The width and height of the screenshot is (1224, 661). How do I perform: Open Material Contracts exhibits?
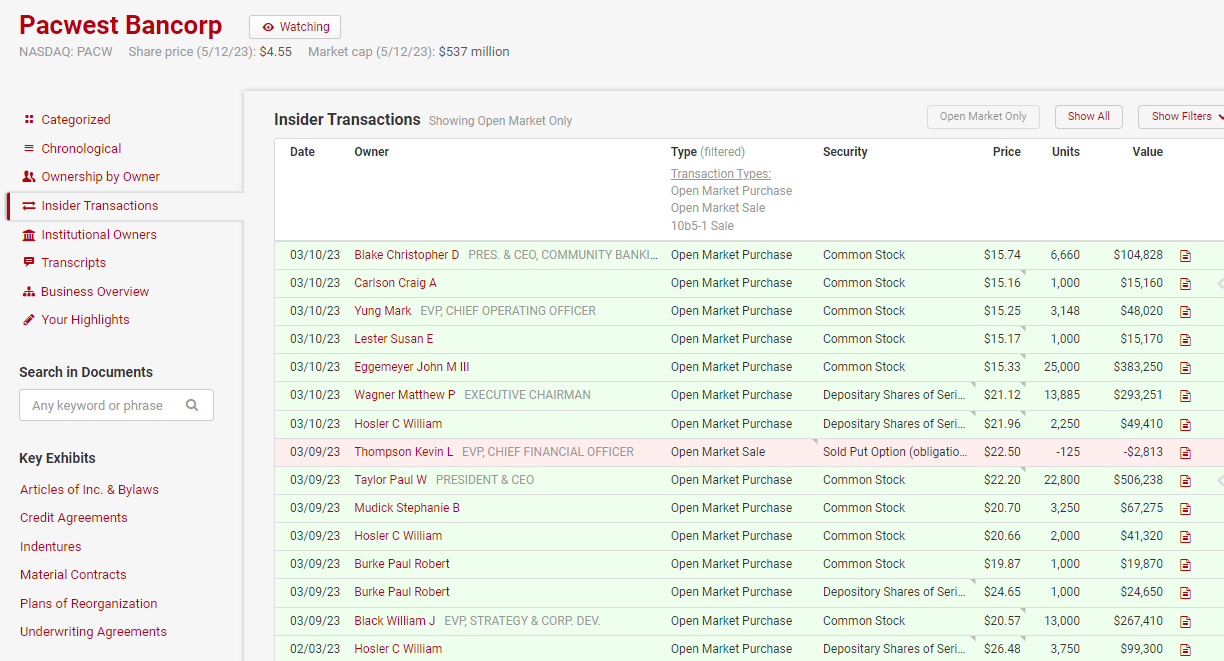click(73, 574)
